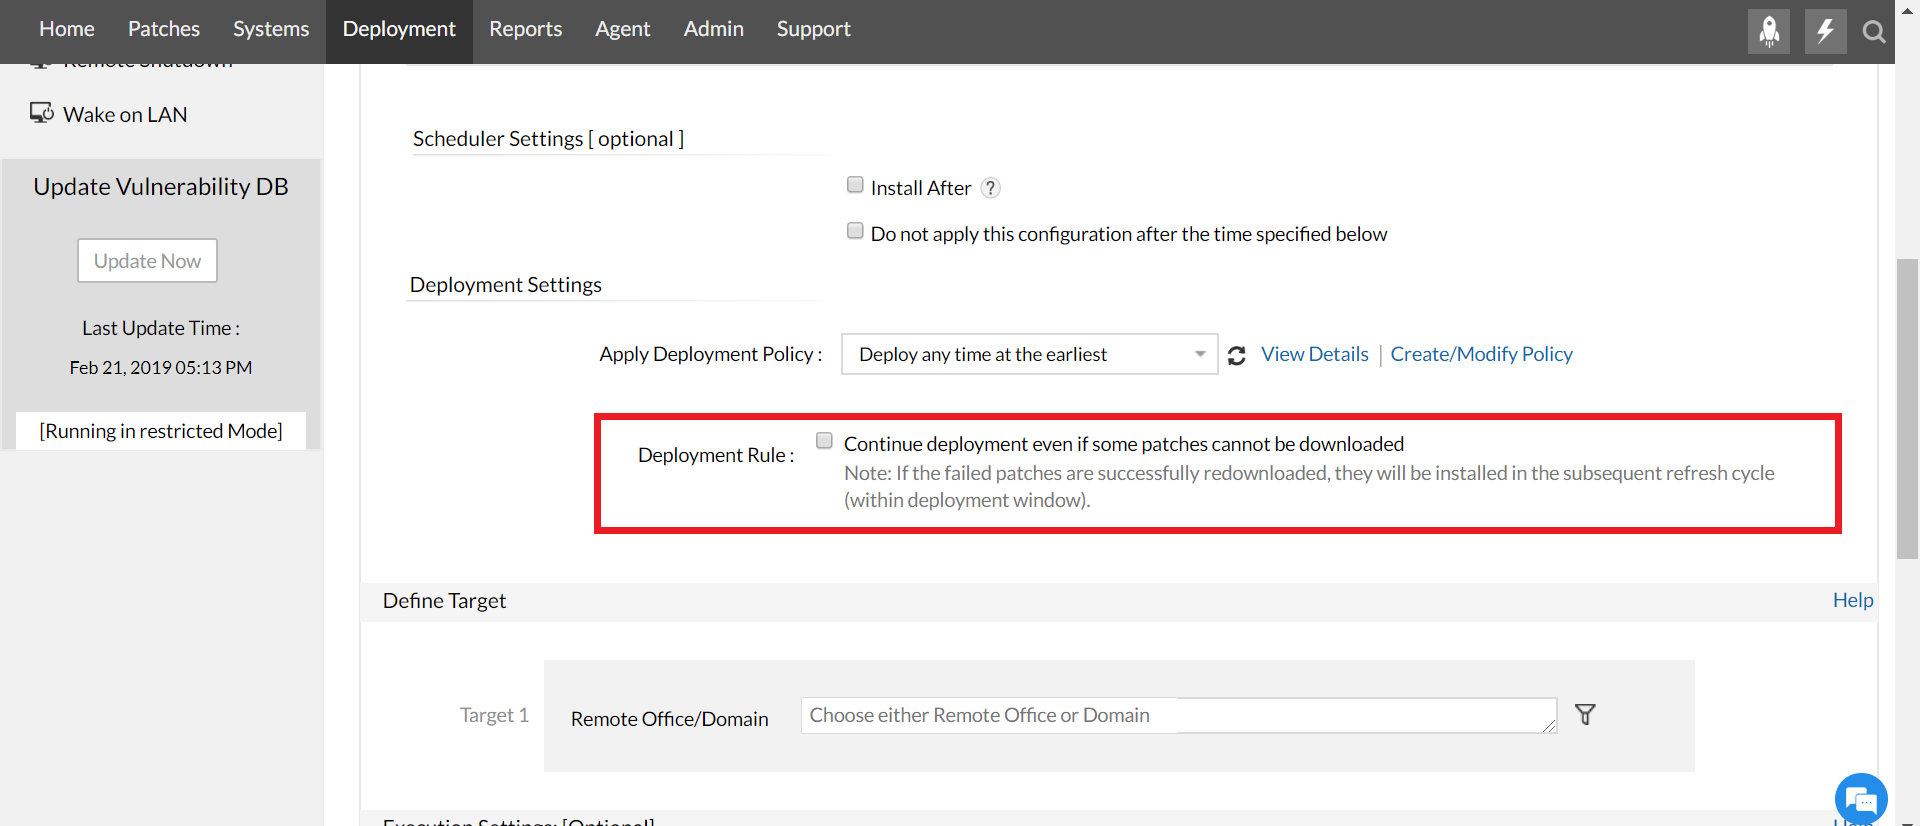Tick Continue deployment even if patches fail
The height and width of the screenshot is (826, 1920).
click(824, 441)
